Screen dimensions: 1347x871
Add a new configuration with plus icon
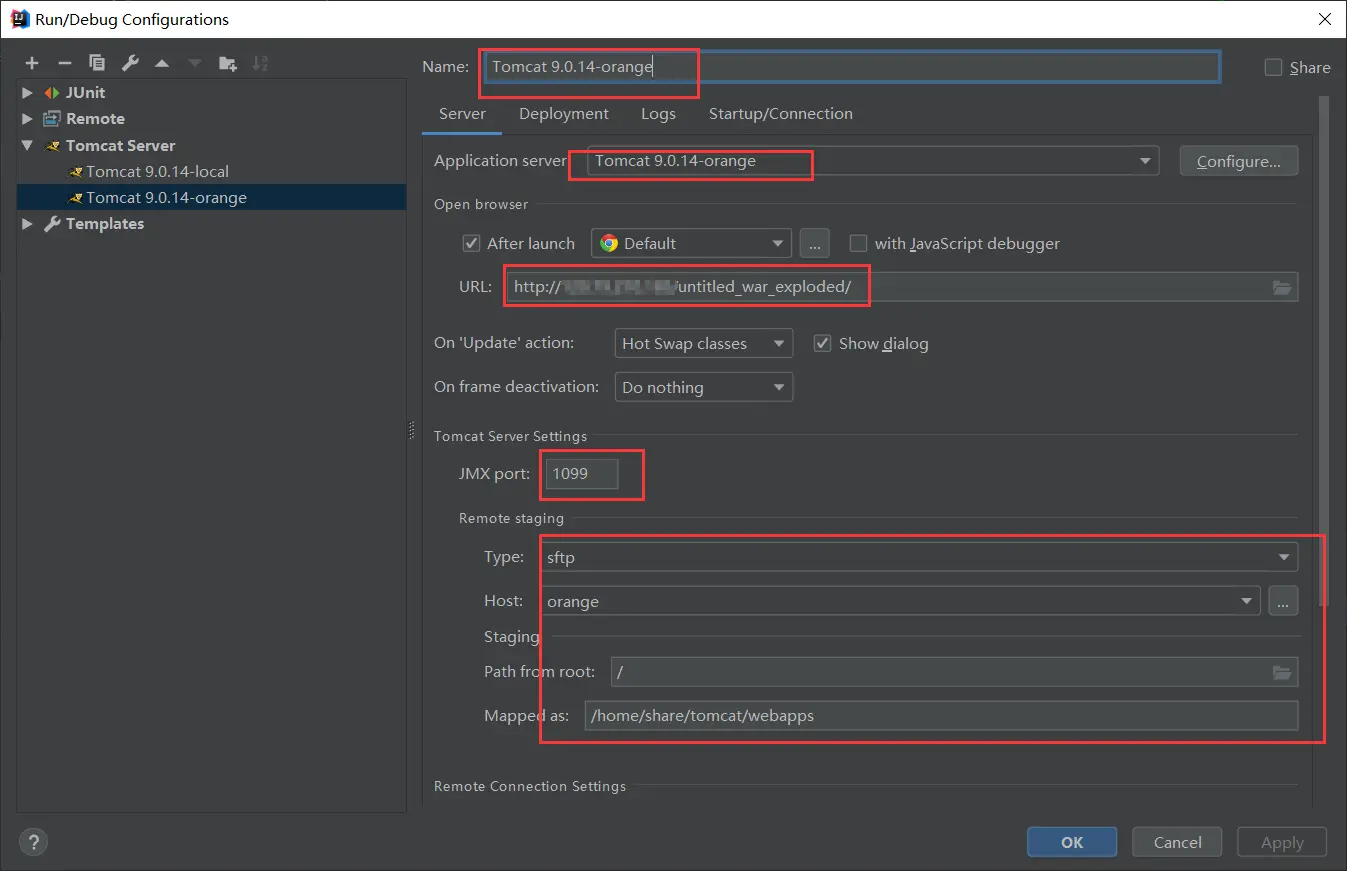pos(32,63)
